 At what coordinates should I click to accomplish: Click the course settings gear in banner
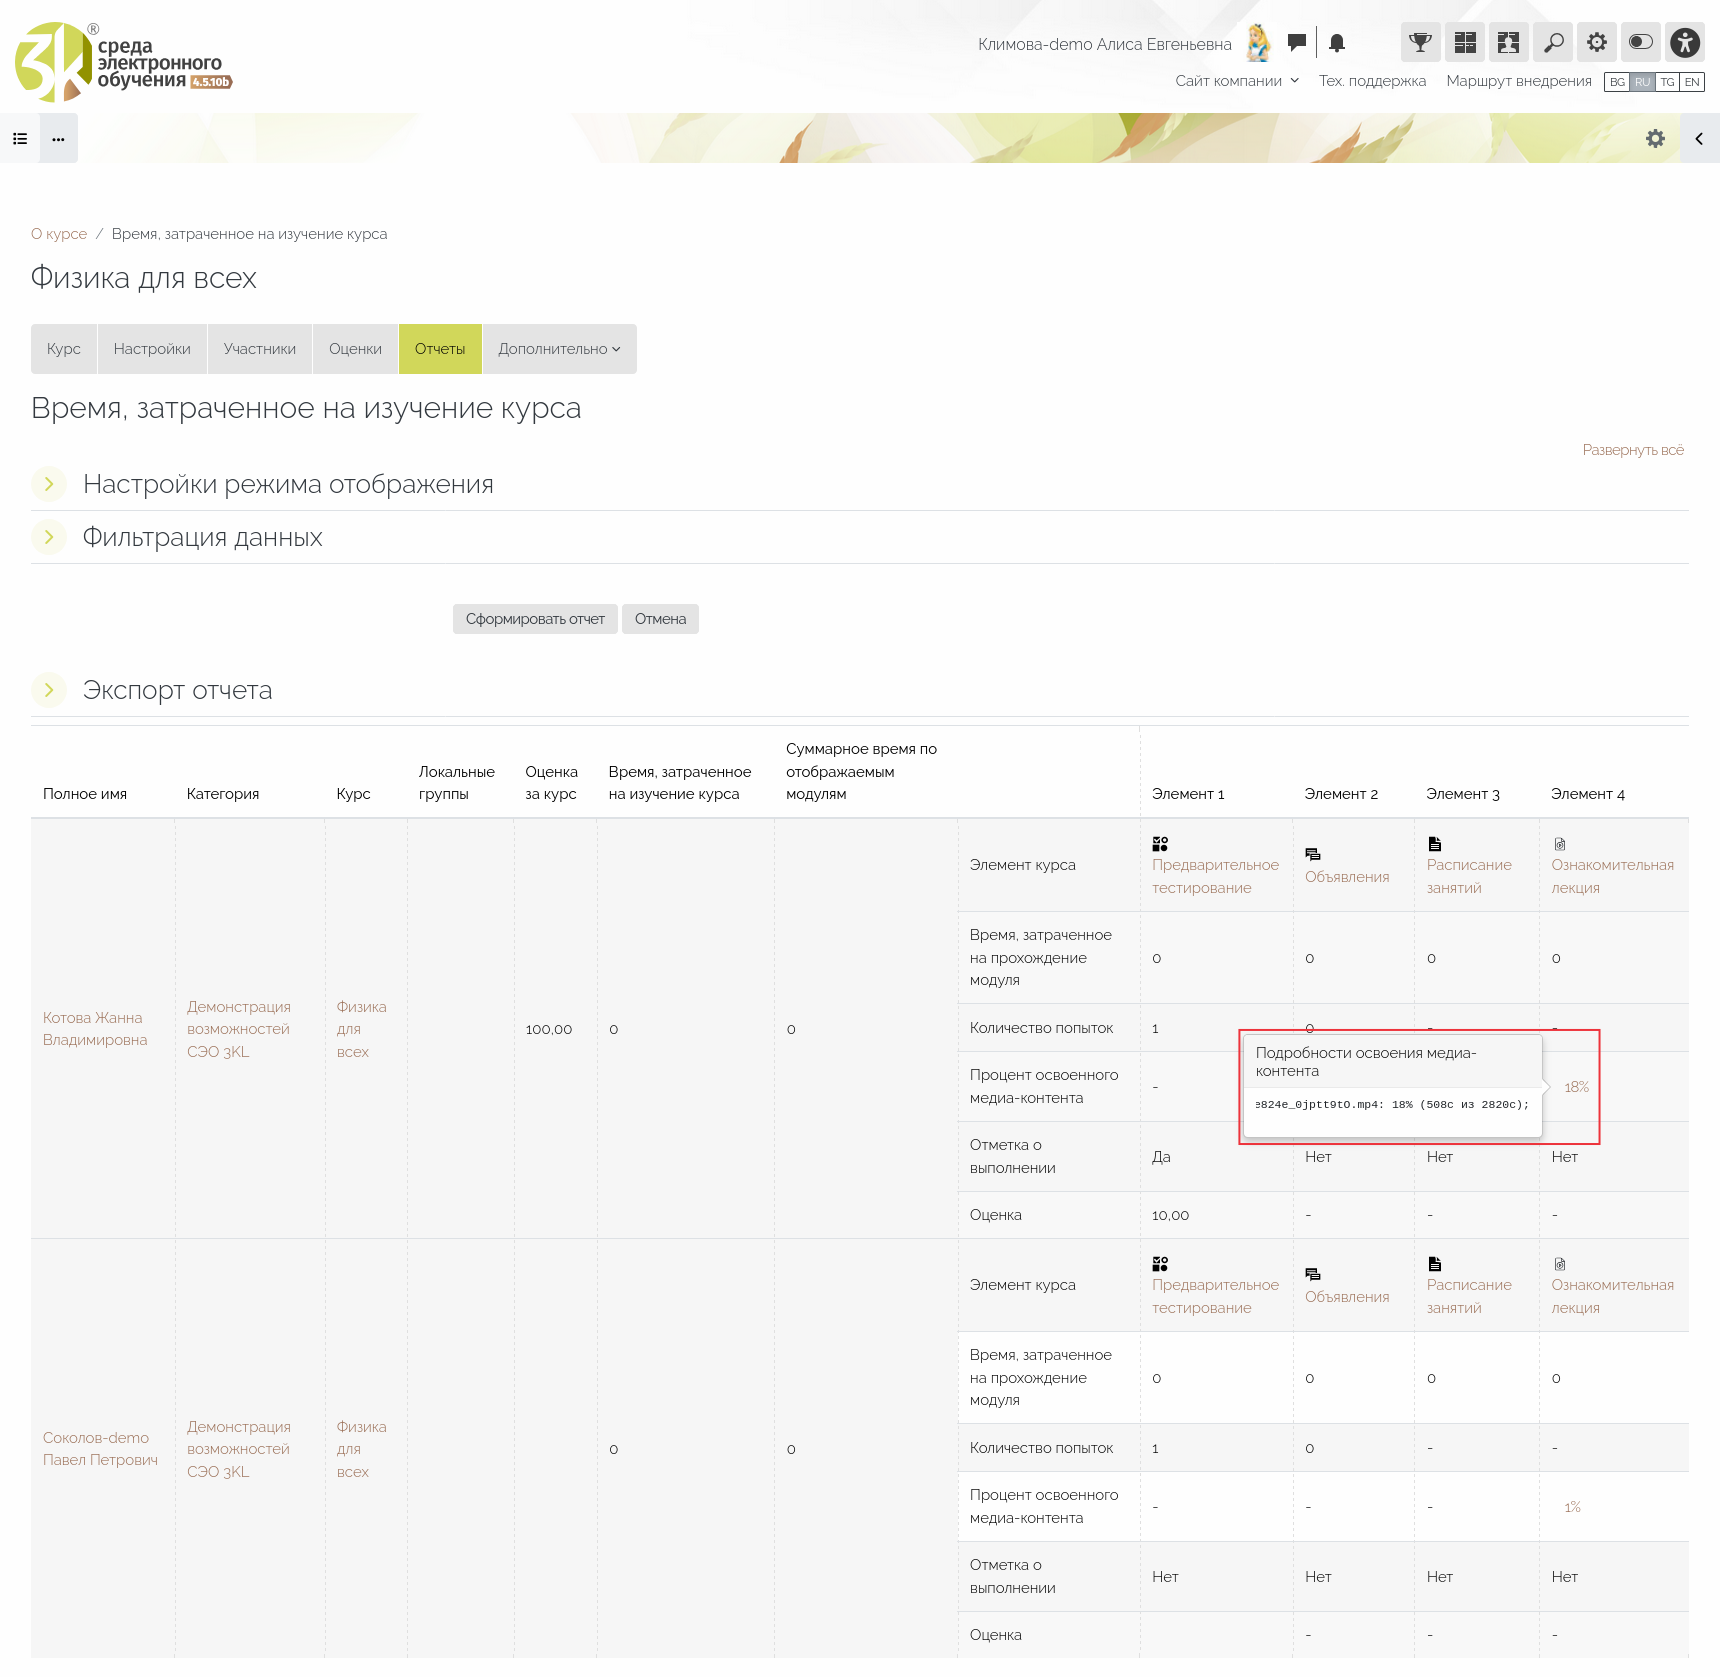(x=1655, y=139)
